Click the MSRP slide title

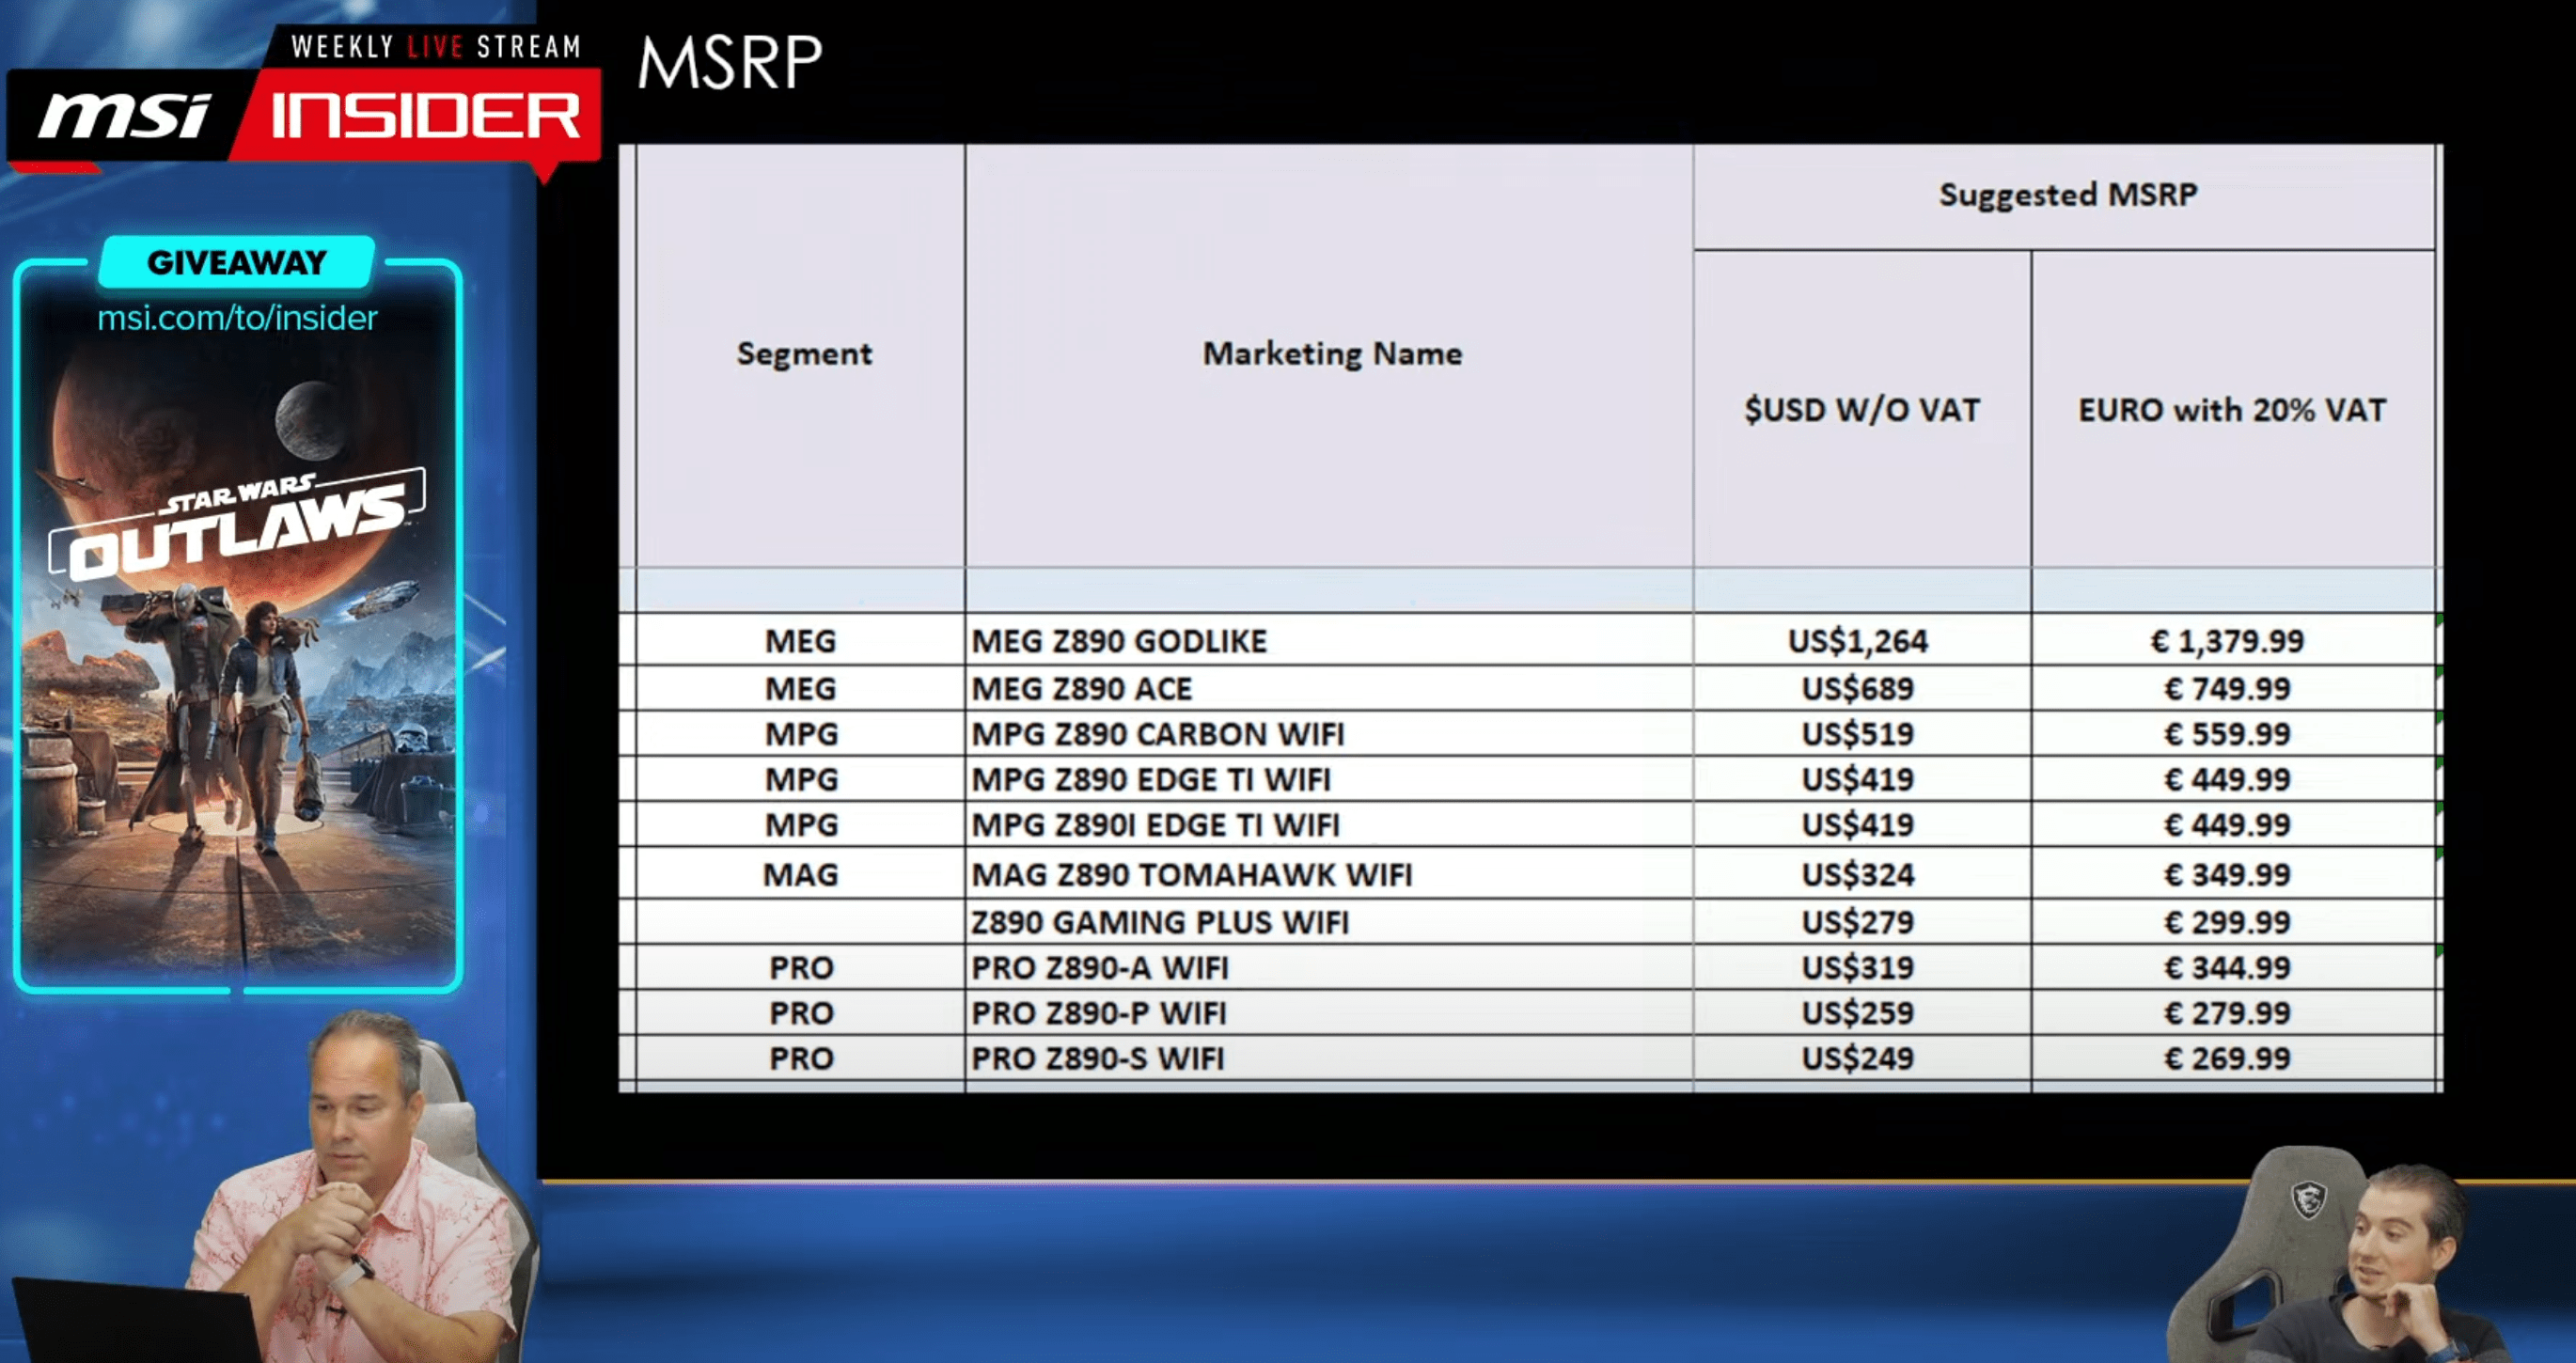click(731, 63)
